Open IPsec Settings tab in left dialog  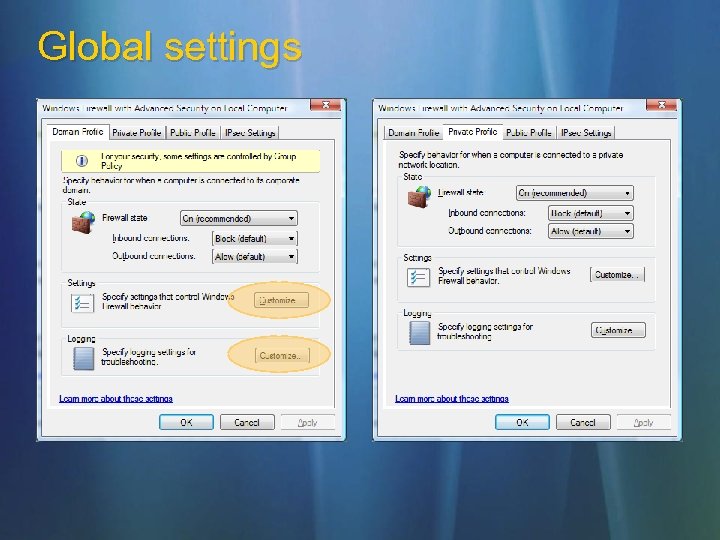click(x=250, y=133)
